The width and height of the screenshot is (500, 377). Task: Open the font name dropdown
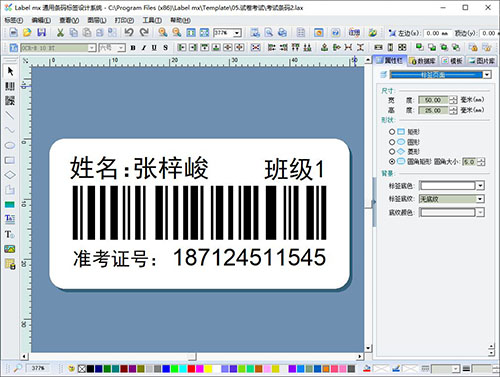(x=92, y=48)
